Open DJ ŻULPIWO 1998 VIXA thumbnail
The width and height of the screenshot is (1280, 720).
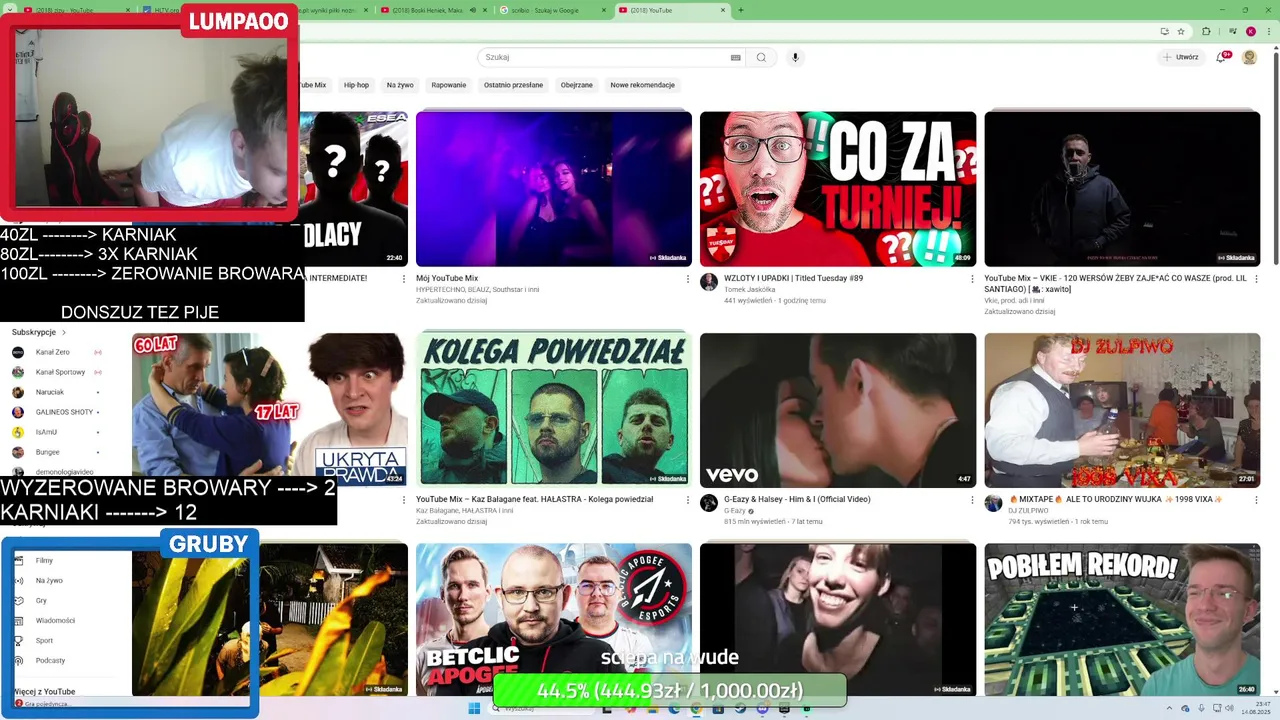point(1122,410)
